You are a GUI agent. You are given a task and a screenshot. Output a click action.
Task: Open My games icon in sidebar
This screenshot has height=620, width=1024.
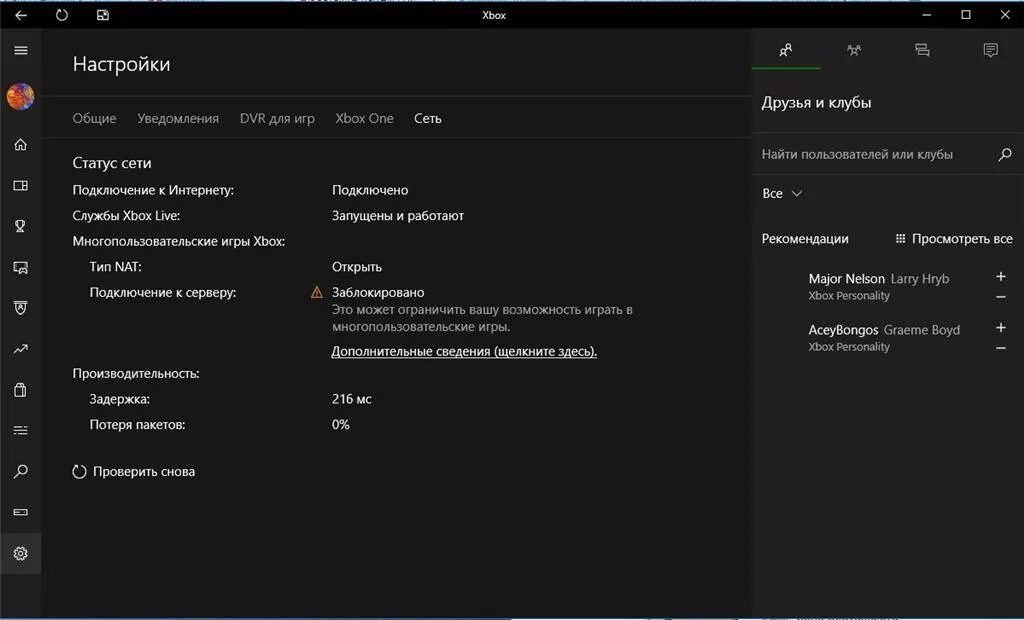pos(21,186)
